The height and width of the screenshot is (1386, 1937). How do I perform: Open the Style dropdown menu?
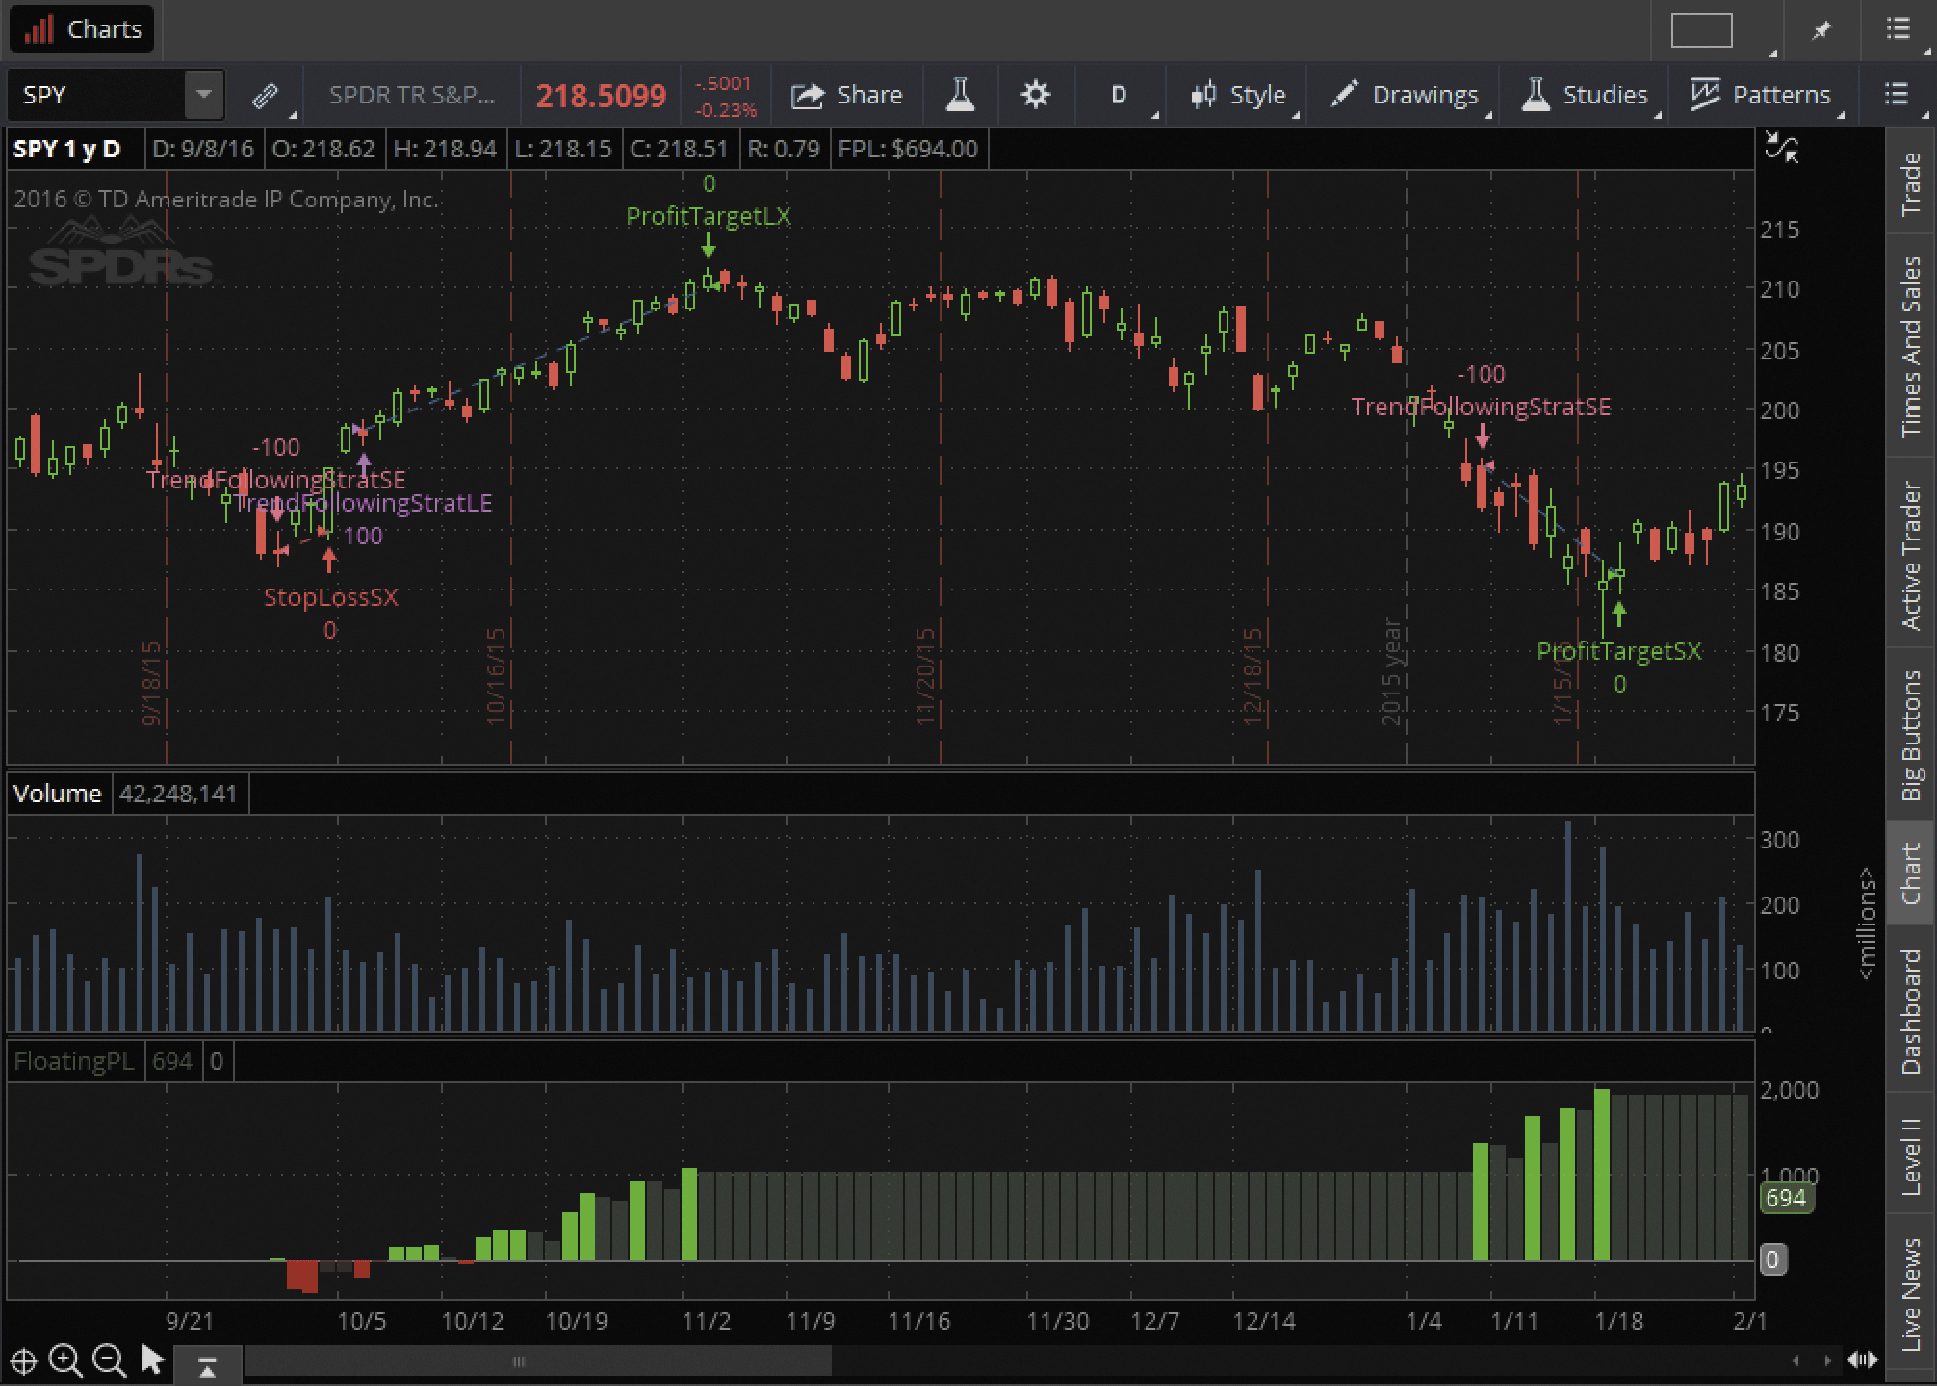click(1241, 95)
